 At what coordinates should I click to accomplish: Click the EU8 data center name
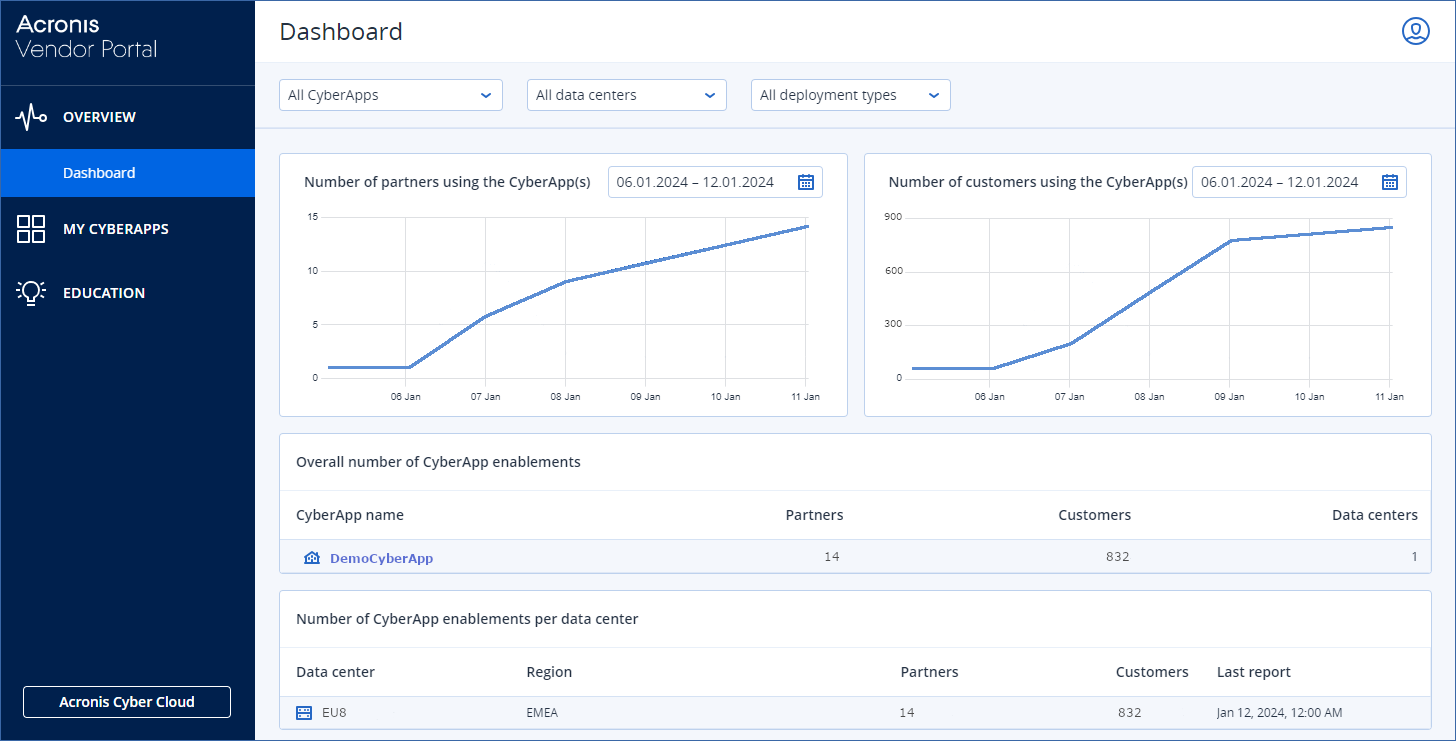click(x=334, y=713)
